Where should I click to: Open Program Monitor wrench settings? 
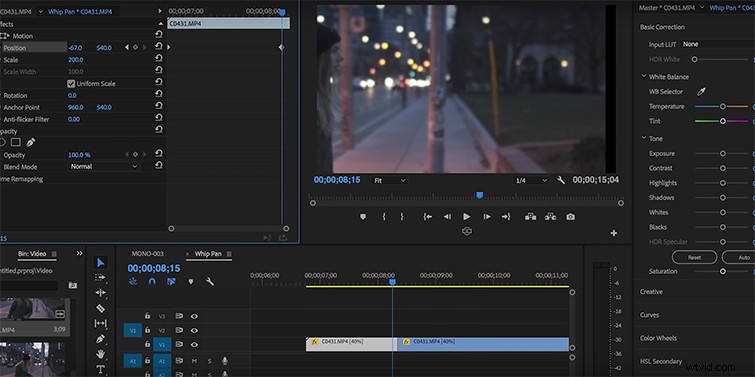[x=560, y=180]
